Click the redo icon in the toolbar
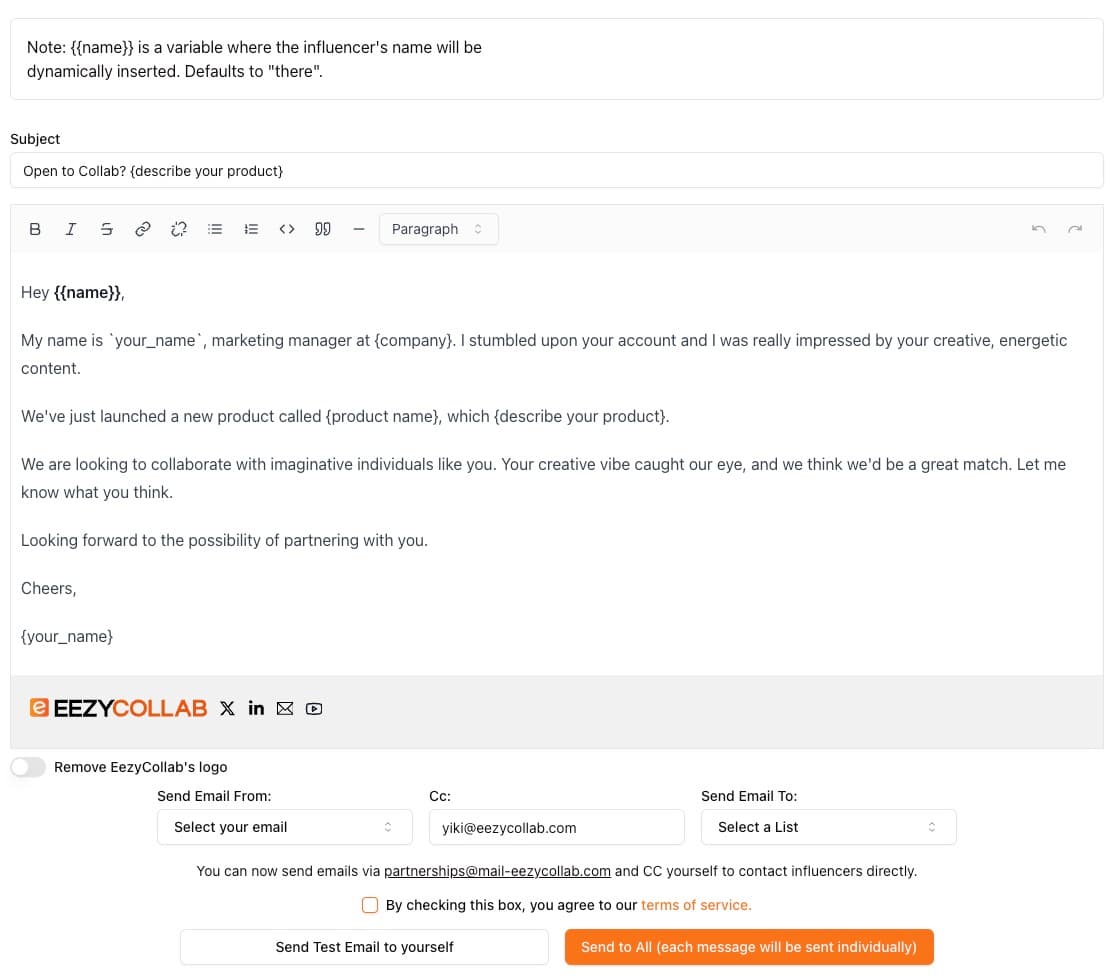 [x=1075, y=229]
